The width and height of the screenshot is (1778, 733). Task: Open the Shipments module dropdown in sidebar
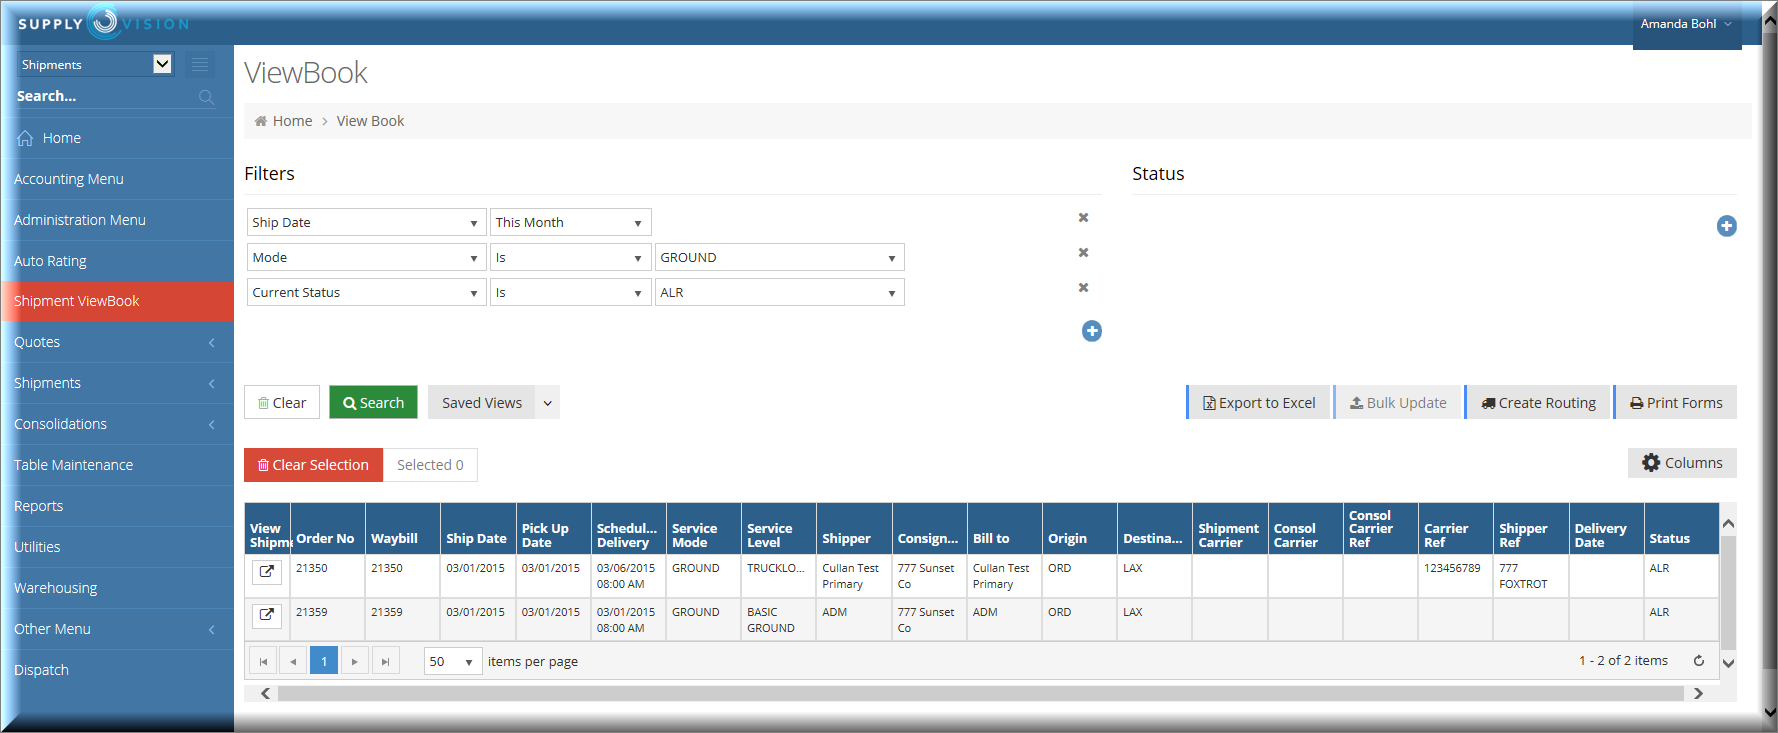pyautogui.click(x=96, y=64)
